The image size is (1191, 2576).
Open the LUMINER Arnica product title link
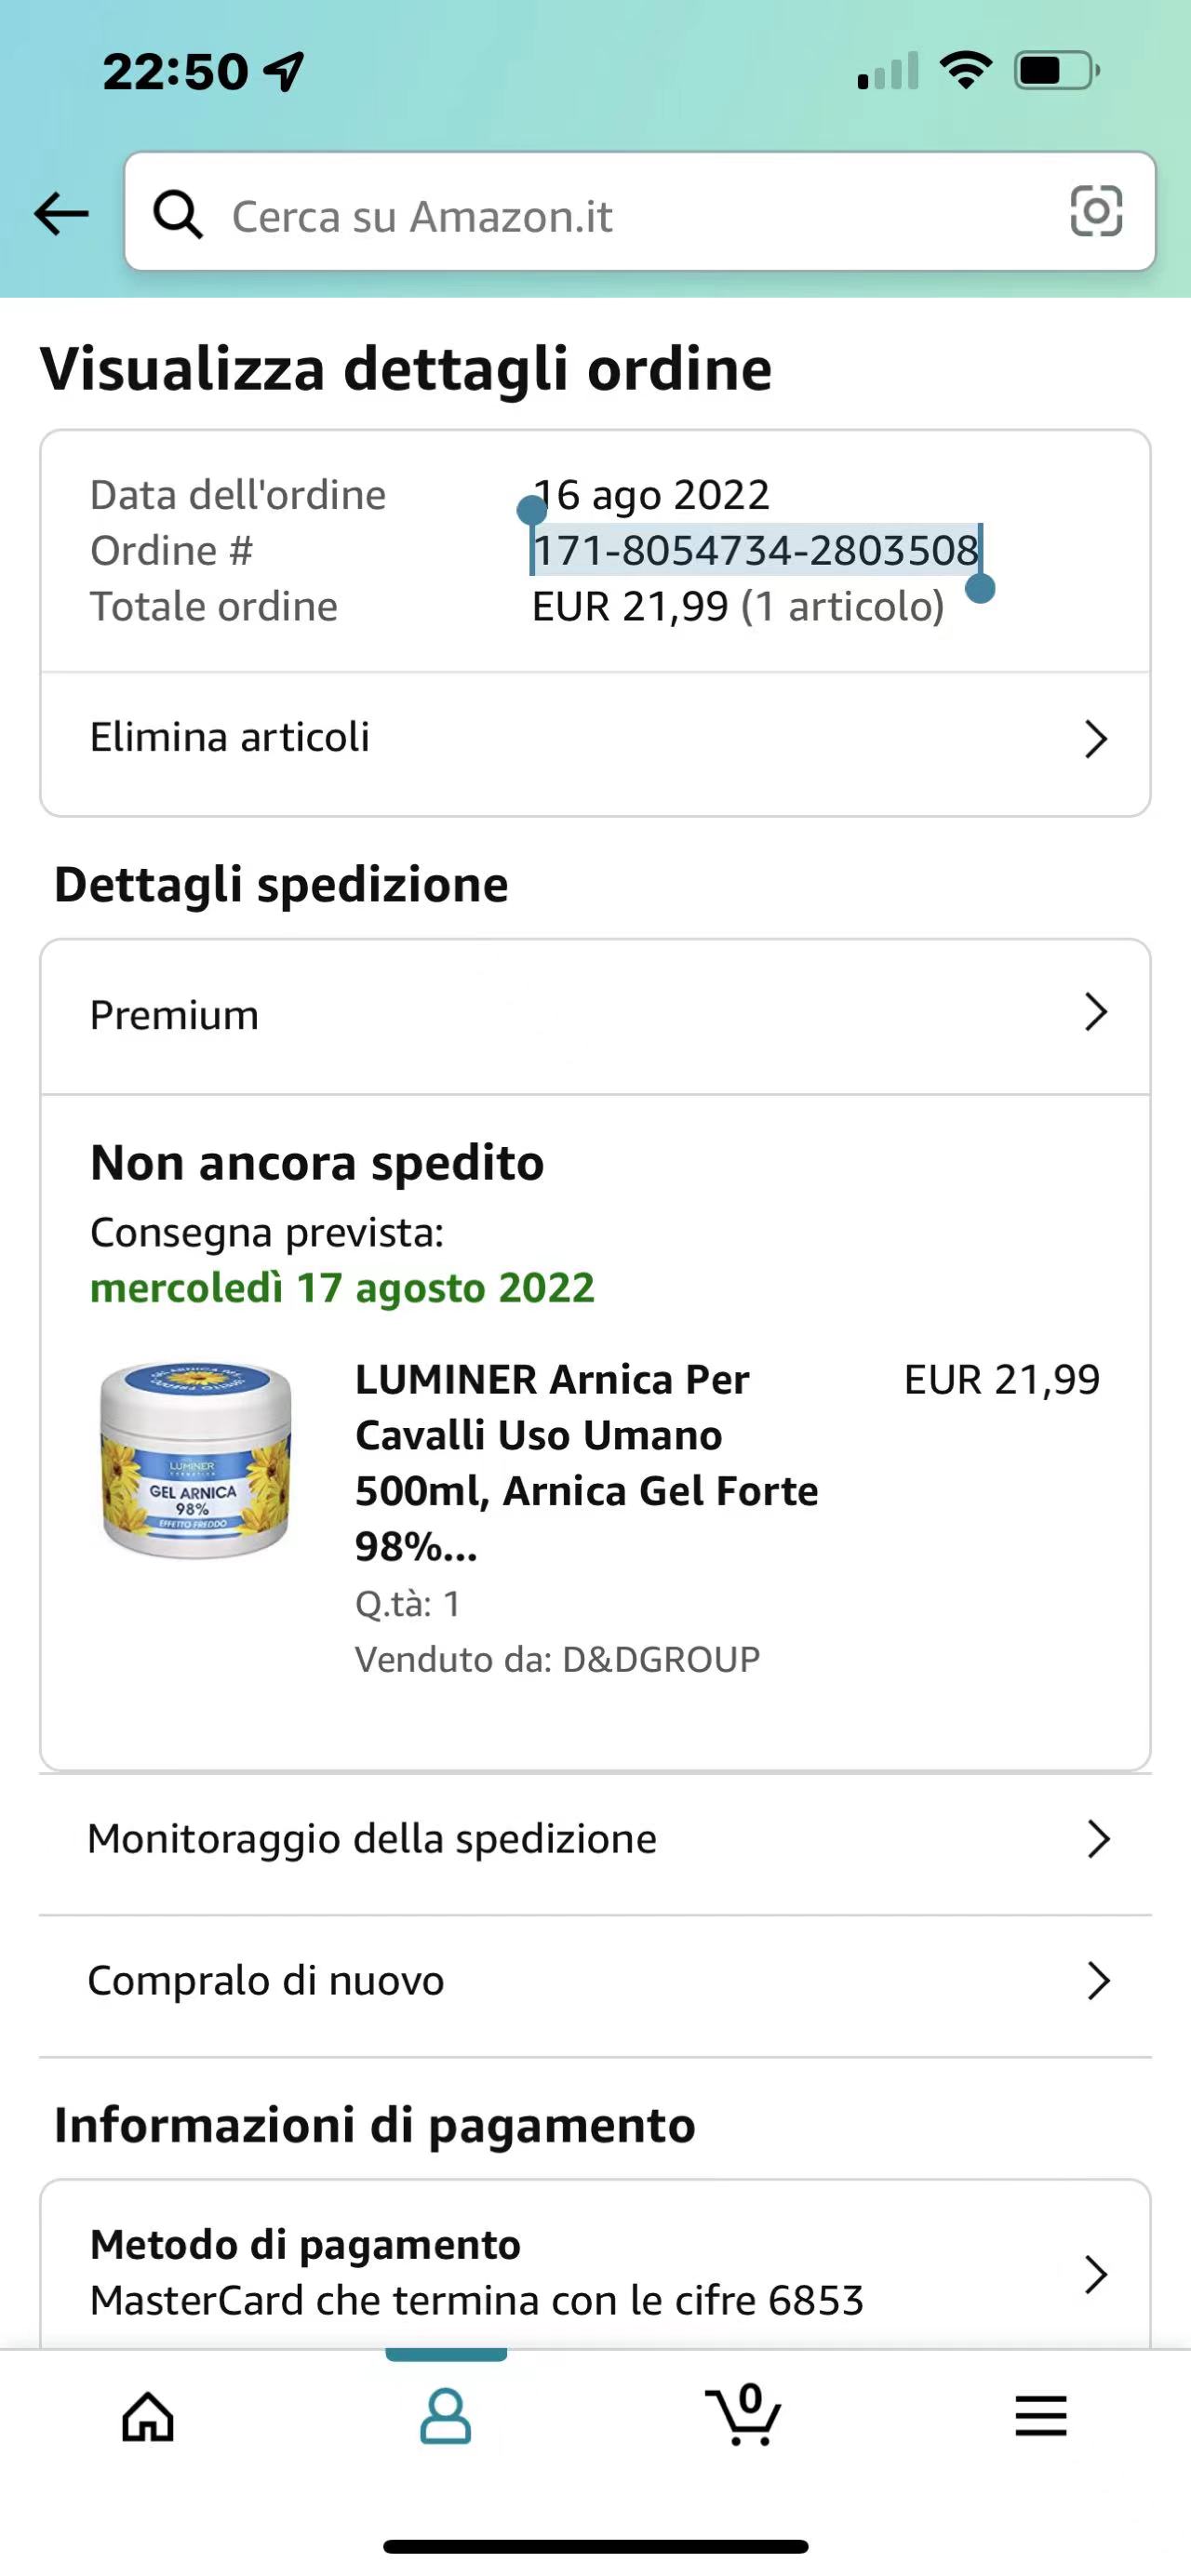tap(587, 1463)
